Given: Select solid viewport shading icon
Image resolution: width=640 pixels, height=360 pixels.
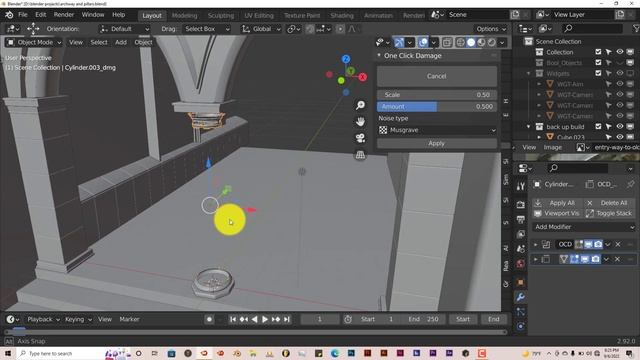Looking at the screenshot, I should (x=471, y=42).
